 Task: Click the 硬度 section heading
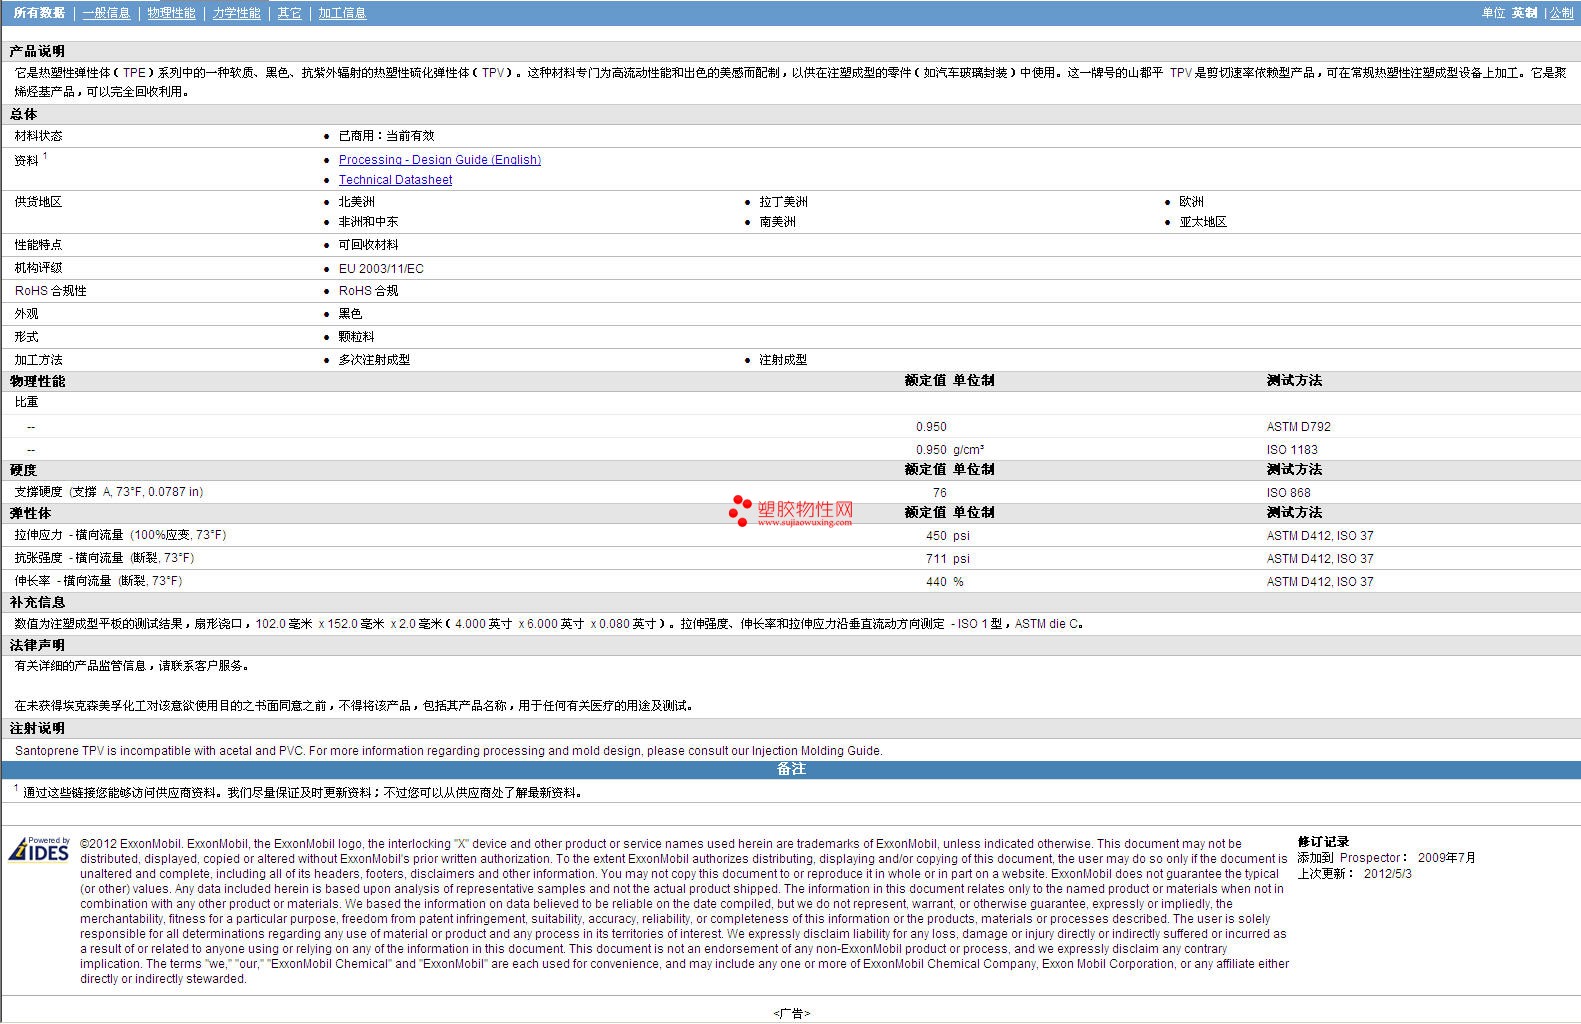click(x=23, y=470)
